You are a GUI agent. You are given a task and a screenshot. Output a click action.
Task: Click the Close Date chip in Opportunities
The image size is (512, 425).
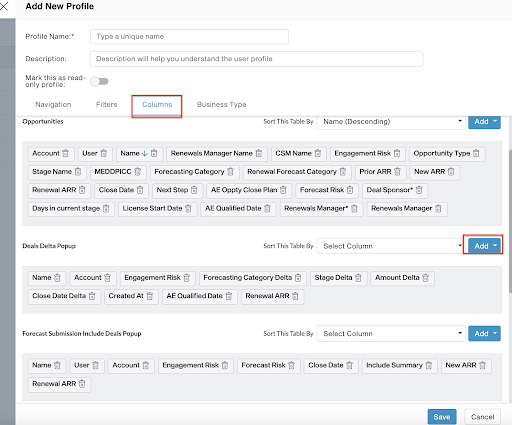(121, 190)
